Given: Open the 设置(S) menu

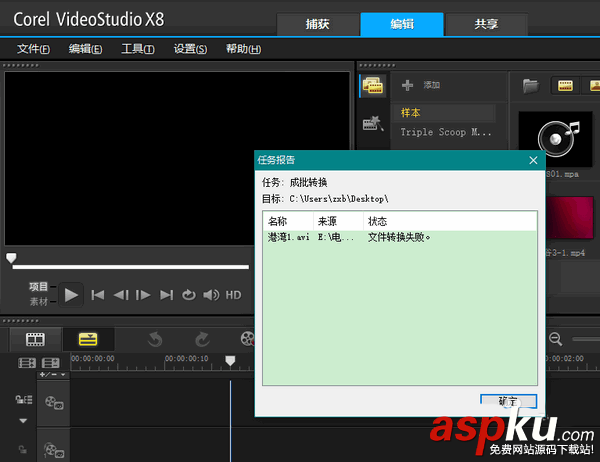Looking at the screenshot, I should tap(190, 49).
